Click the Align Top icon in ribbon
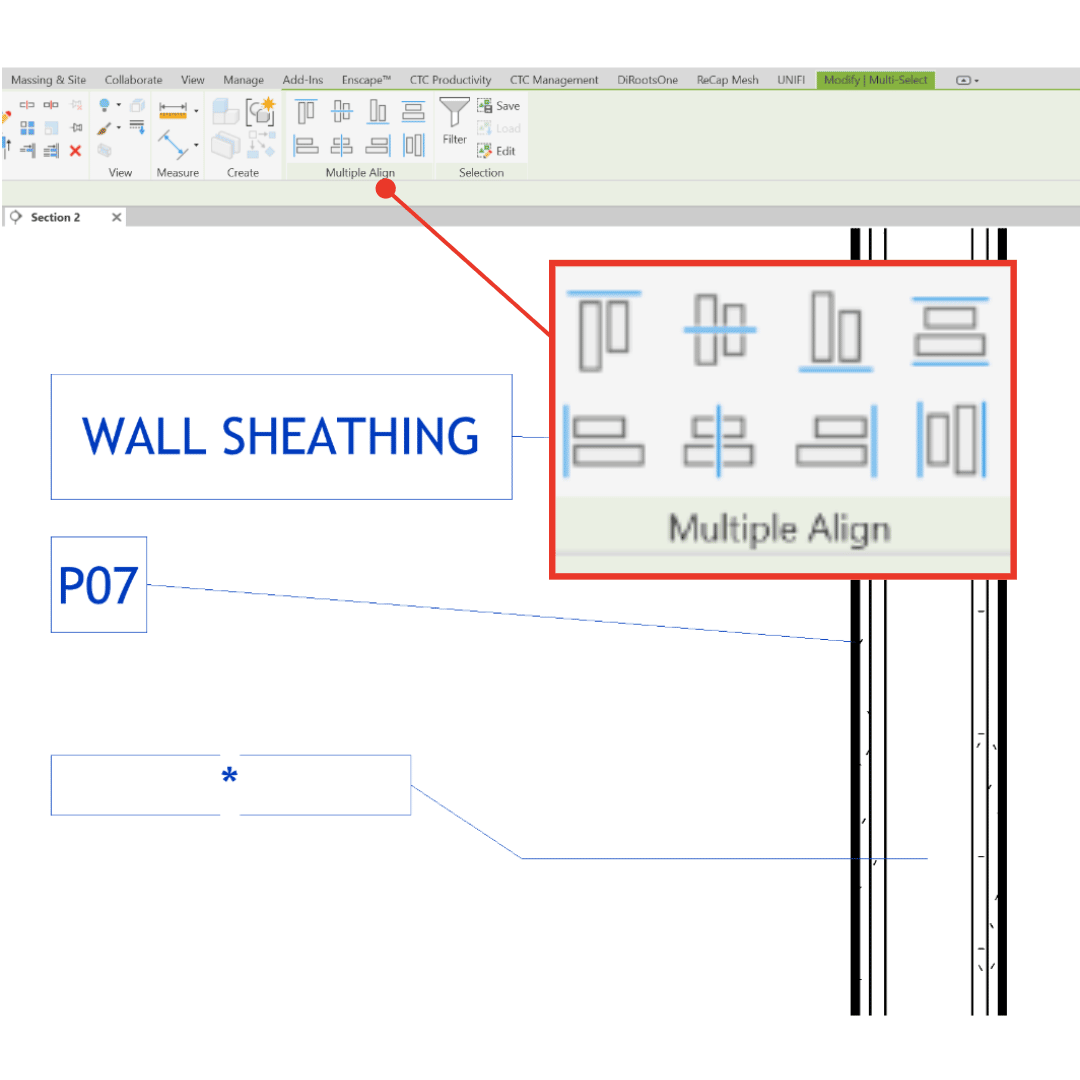This screenshot has height=1080, width=1080. [306, 111]
